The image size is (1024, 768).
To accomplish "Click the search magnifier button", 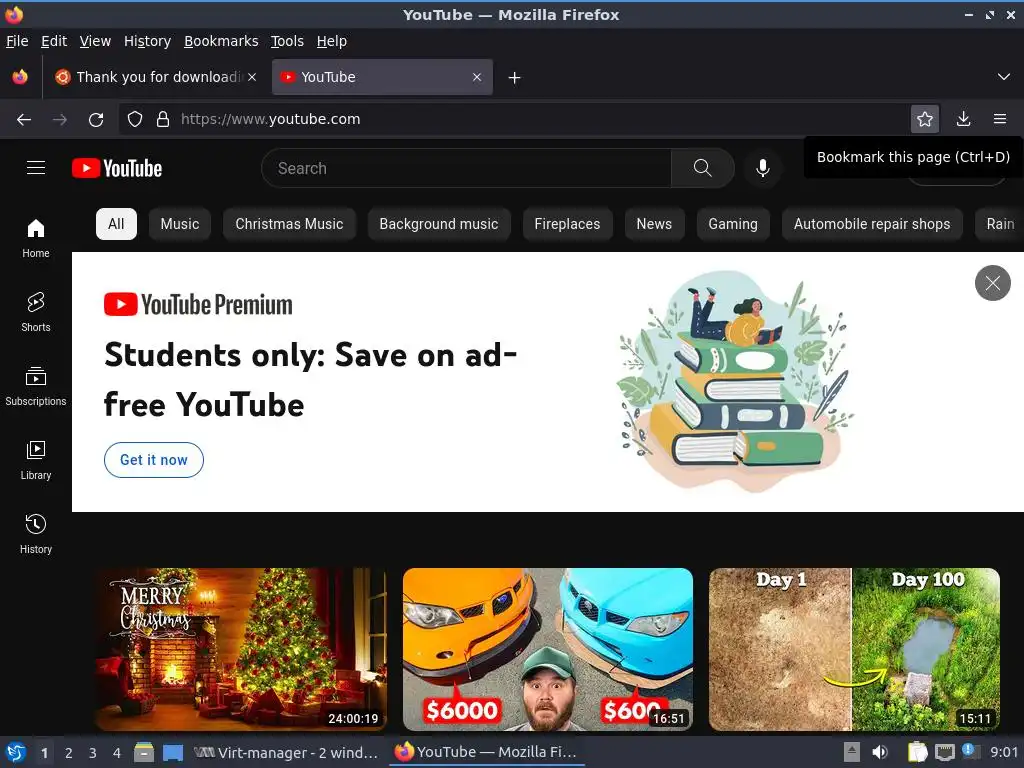I will coord(703,168).
